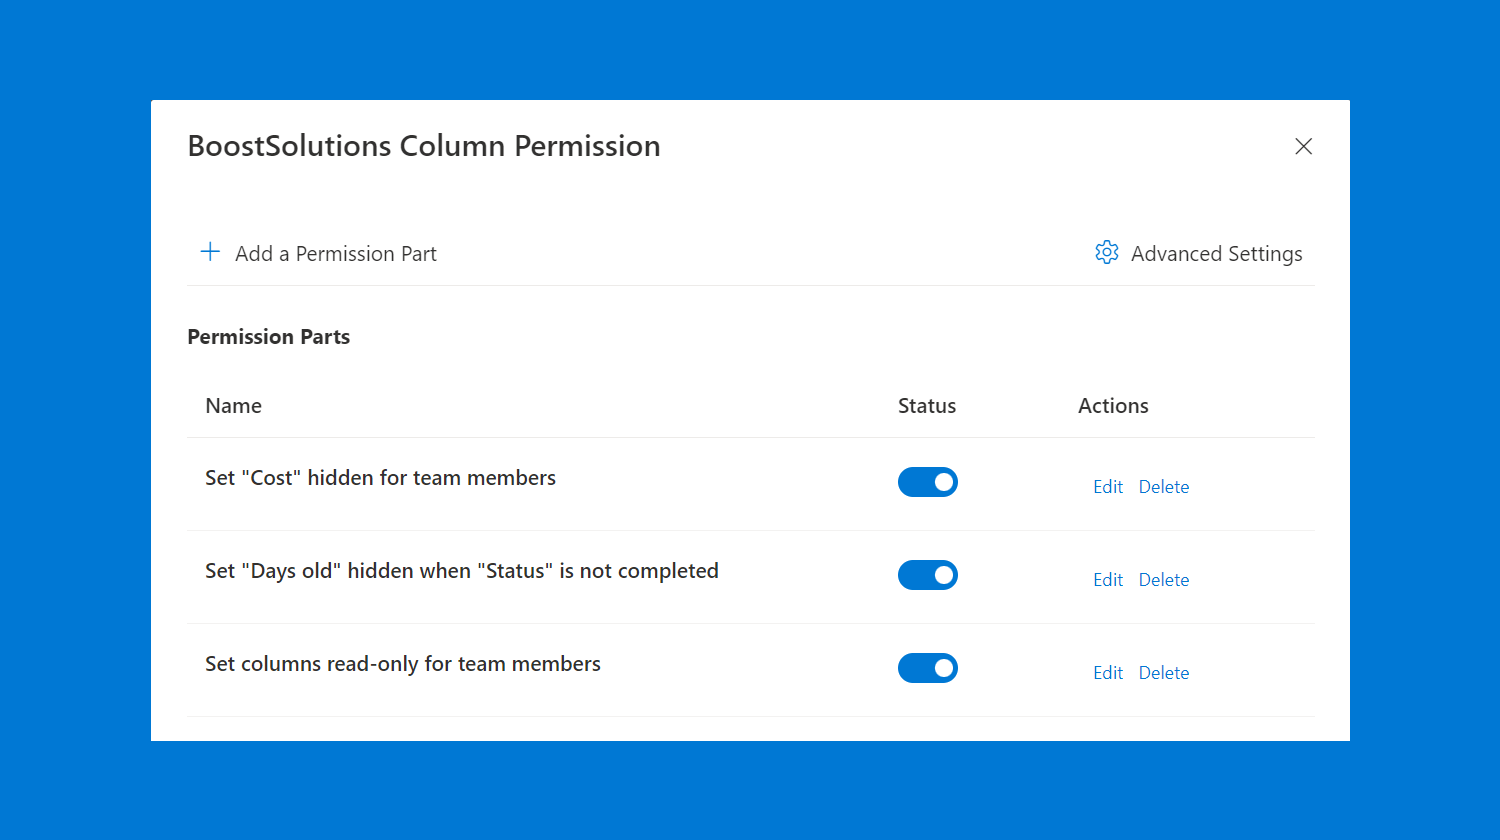Screen dimensions: 1500x840
Task: Click the Name column header
Action: pyautogui.click(x=234, y=406)
